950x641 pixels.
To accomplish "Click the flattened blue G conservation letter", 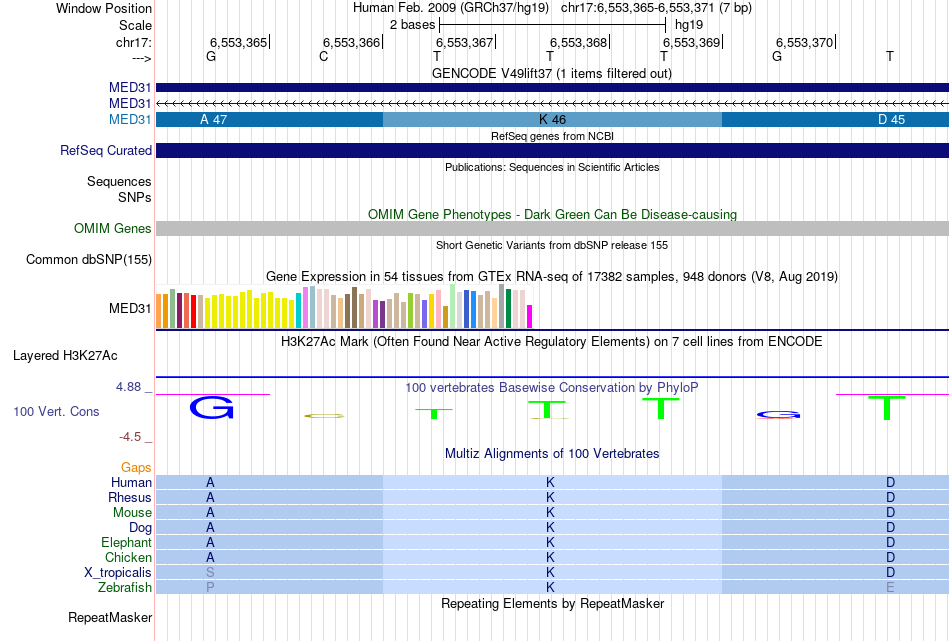I will pos(778,415).
